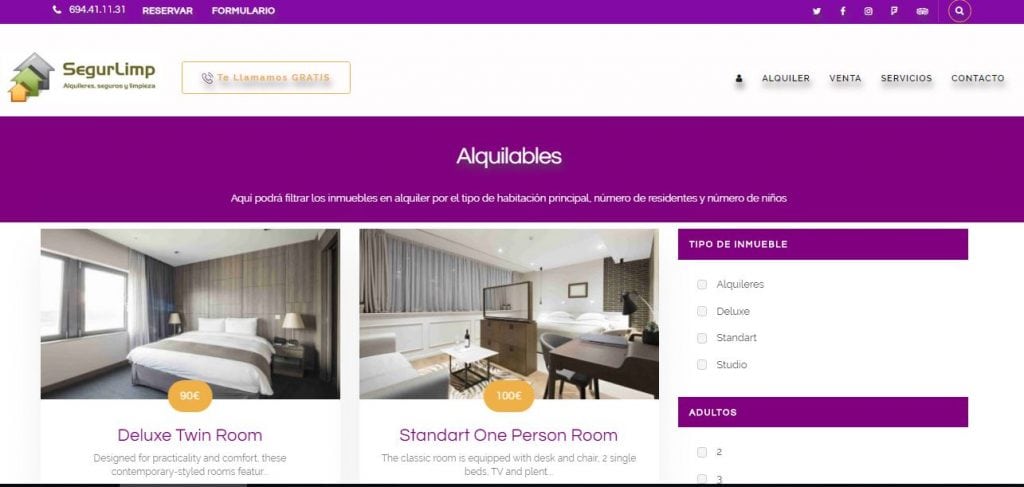
Task: Check the Alquileres filter box
Action: coord(702,285)
